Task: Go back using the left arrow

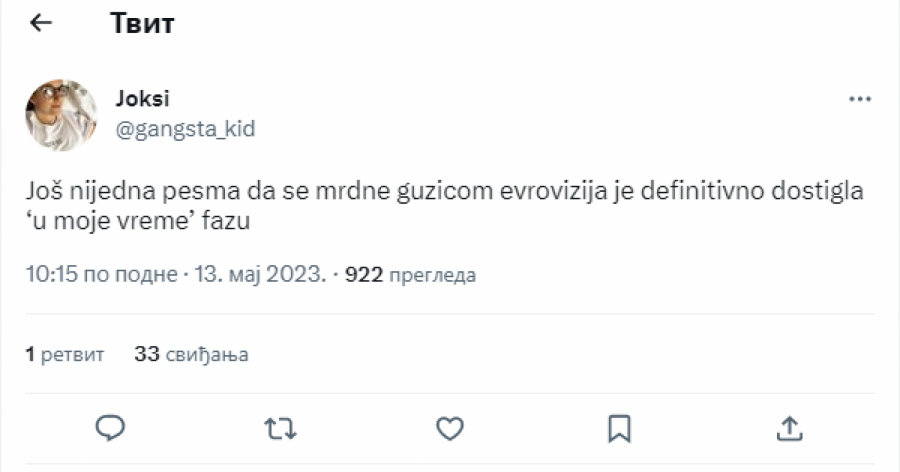Action: click(41, 24)
